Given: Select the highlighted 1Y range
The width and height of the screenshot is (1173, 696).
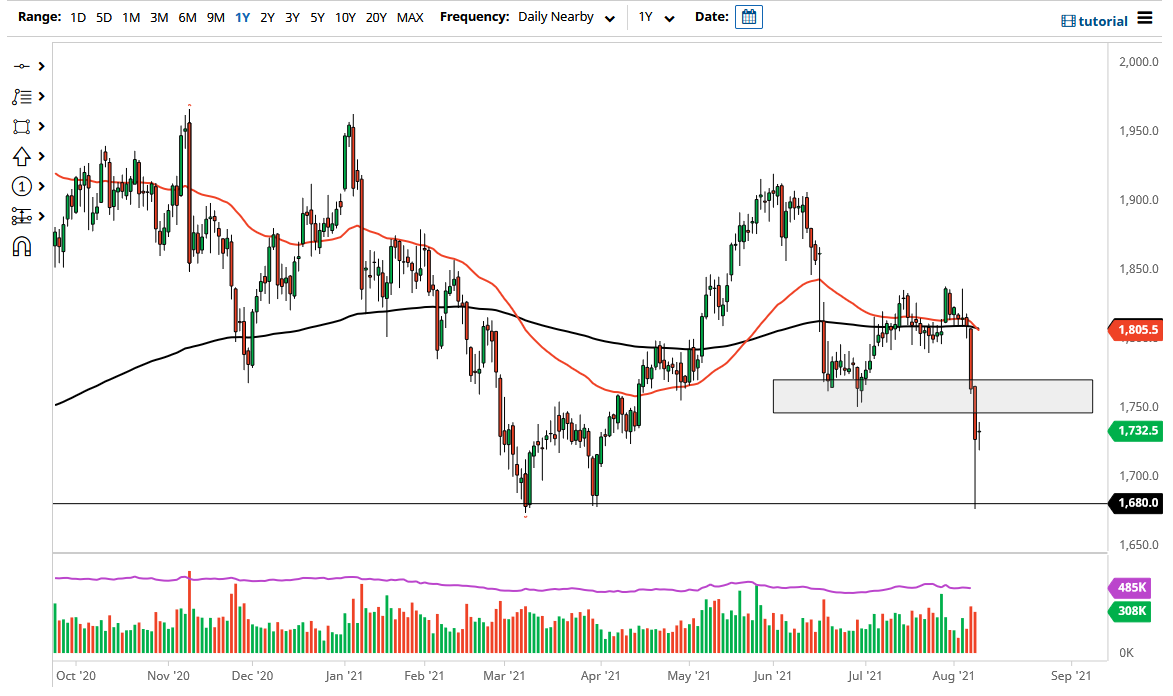Looking at the screenshot, I should (x=242, y=17).
